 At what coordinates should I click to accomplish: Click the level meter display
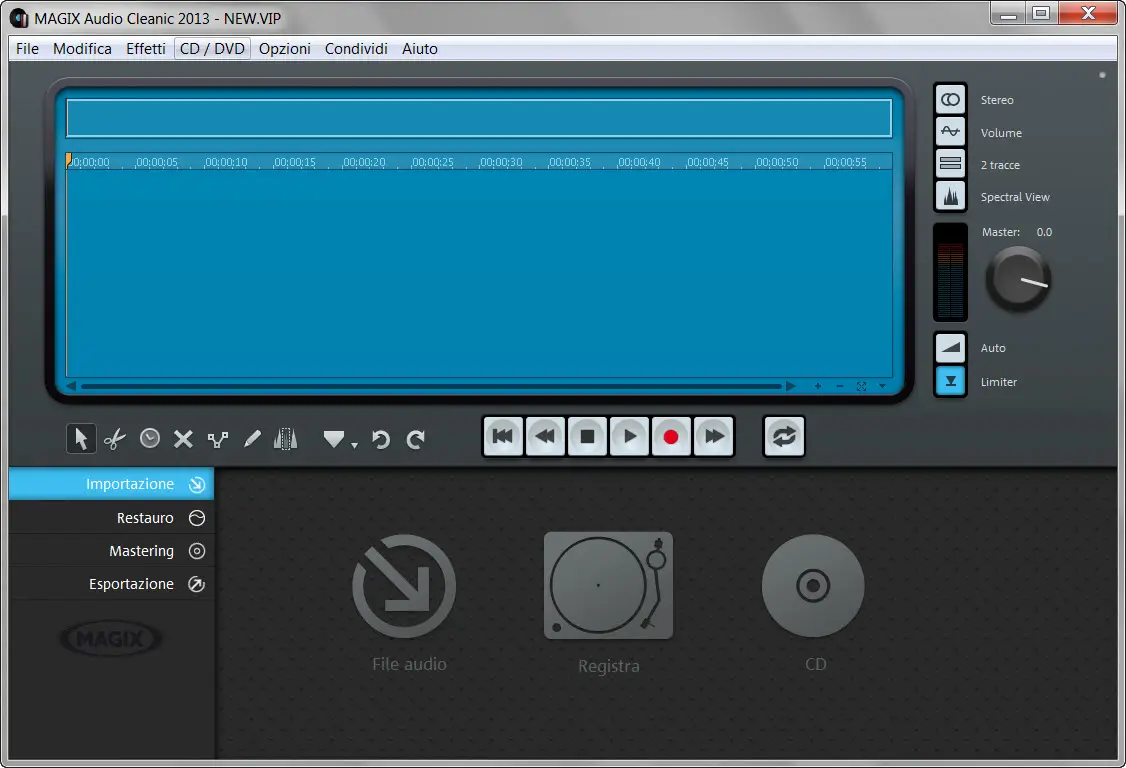point(950,272)
